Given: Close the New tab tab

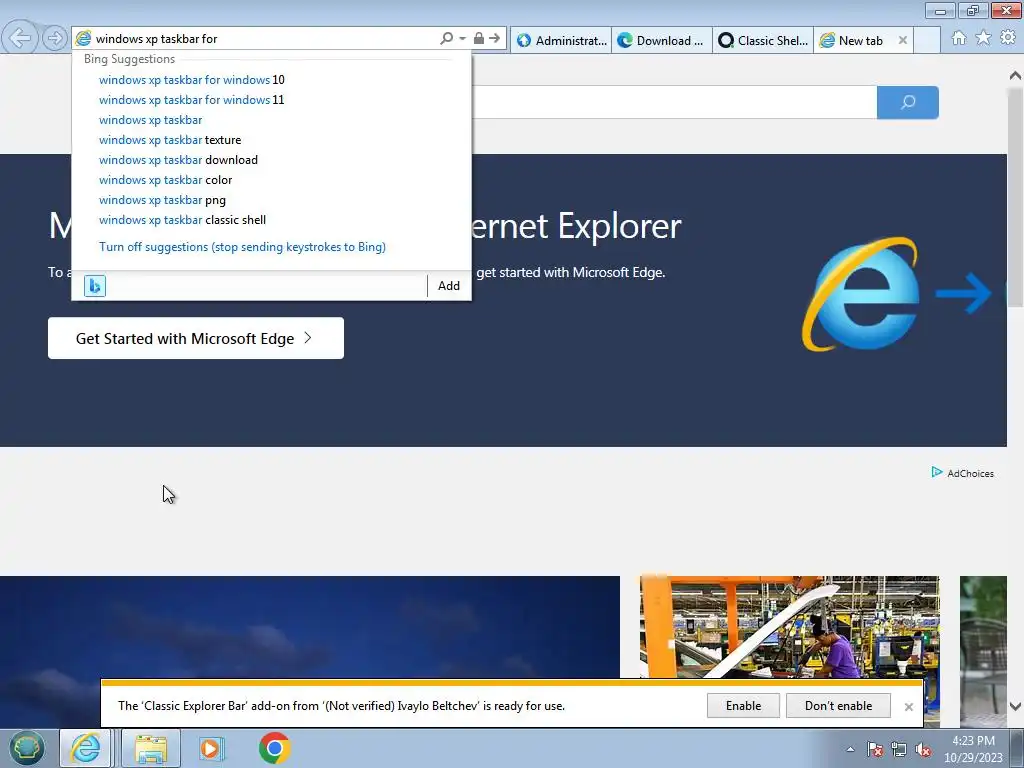Looking at the screenshot, I should point(903,40).
